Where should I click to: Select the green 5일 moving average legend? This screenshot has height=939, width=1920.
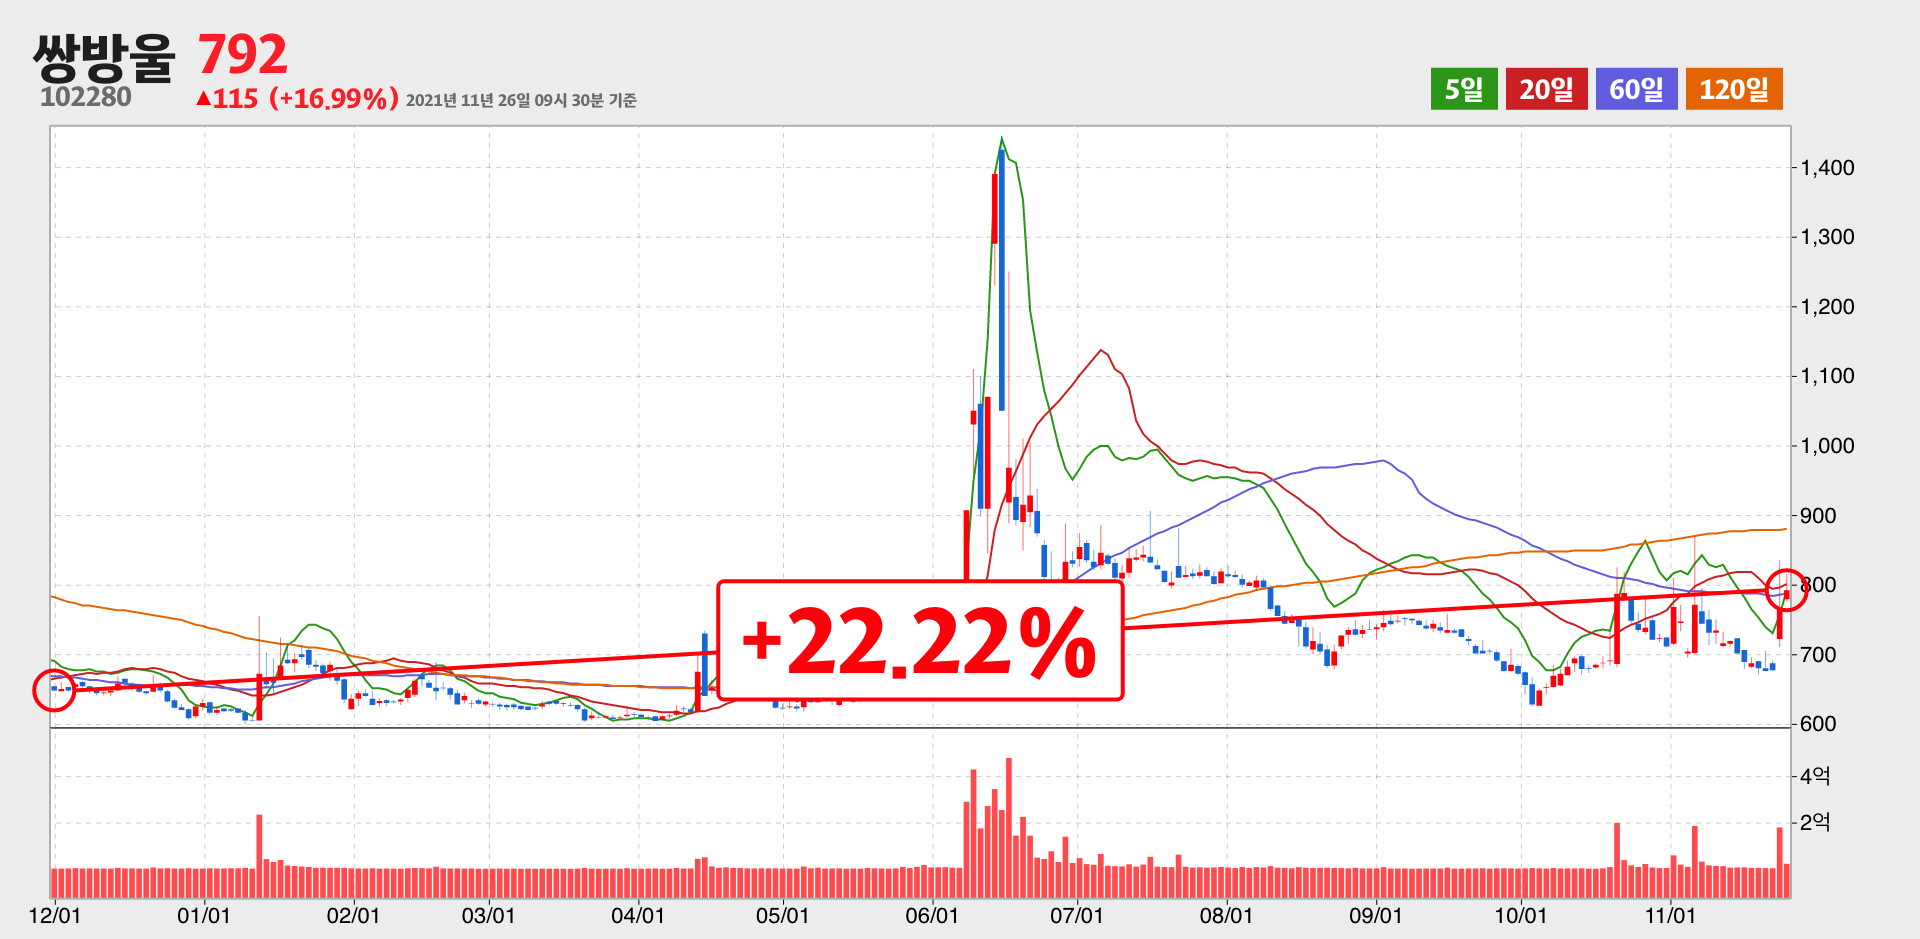pyautogui.click(x=1463, y=89)
